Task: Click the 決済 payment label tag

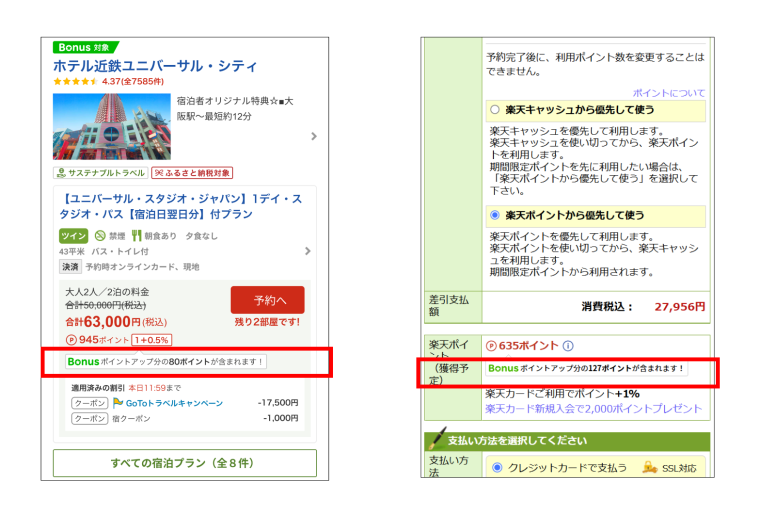Action: (70, 266)
